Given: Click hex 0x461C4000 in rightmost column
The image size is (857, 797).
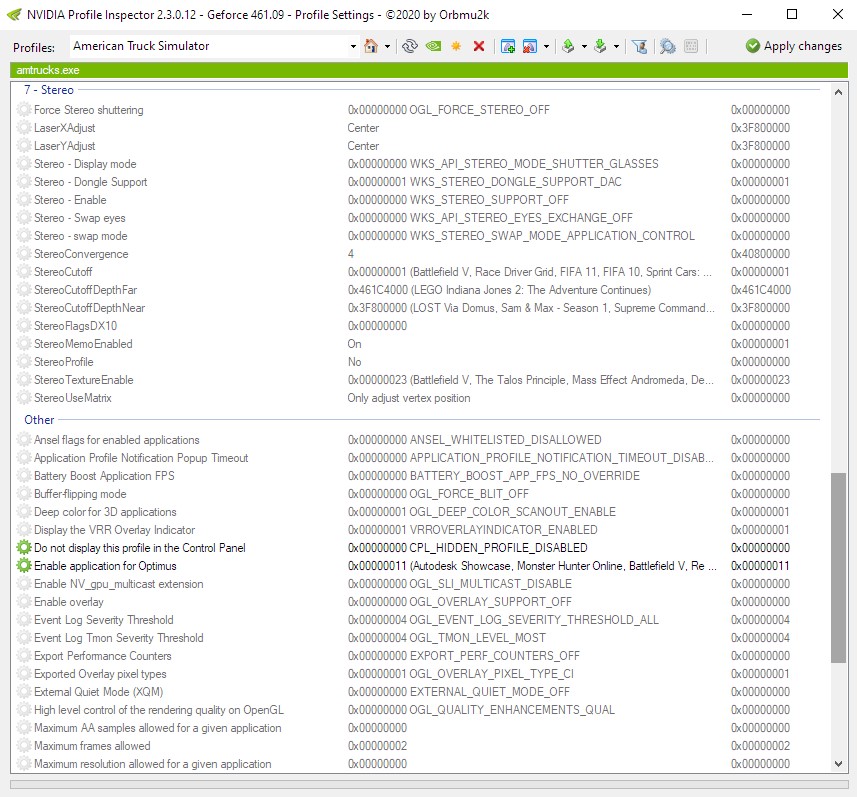Looking at the screenshot, I should point(761,290).
